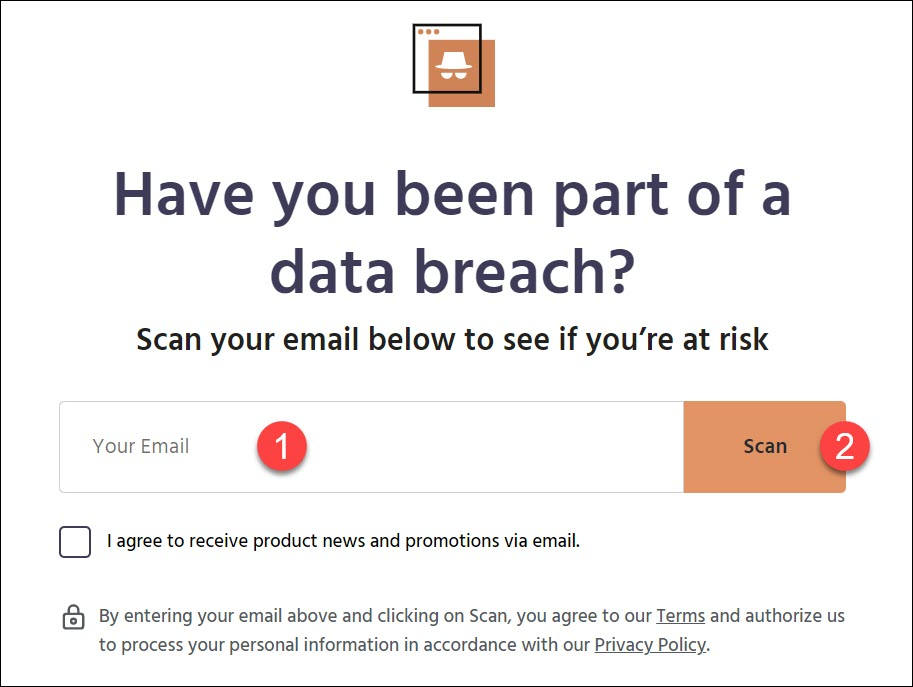This screenshot has width=913, height=687.
Task: Open the Privacy Policy link
Action: (x=650, y=645)
